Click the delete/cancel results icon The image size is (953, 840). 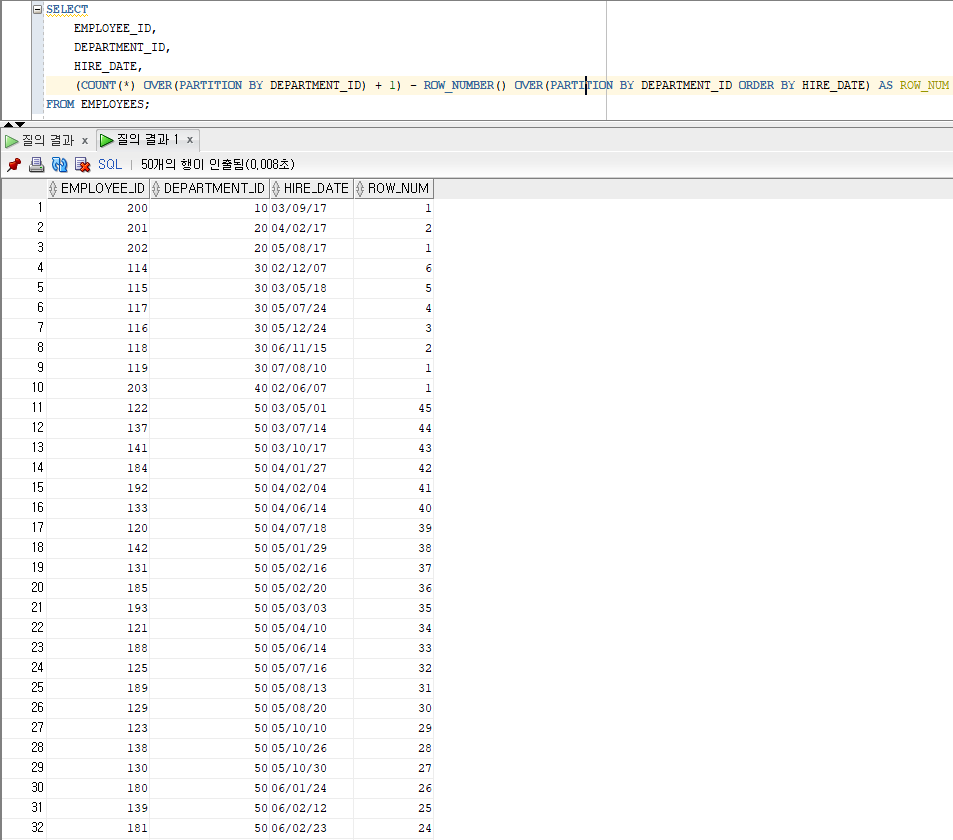click(x=82, y=164)
